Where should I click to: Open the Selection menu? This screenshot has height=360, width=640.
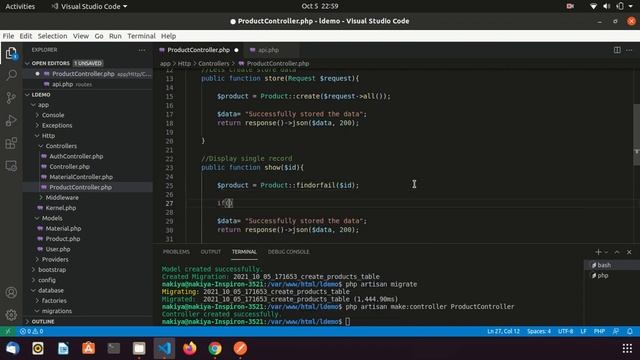(52, 36)
